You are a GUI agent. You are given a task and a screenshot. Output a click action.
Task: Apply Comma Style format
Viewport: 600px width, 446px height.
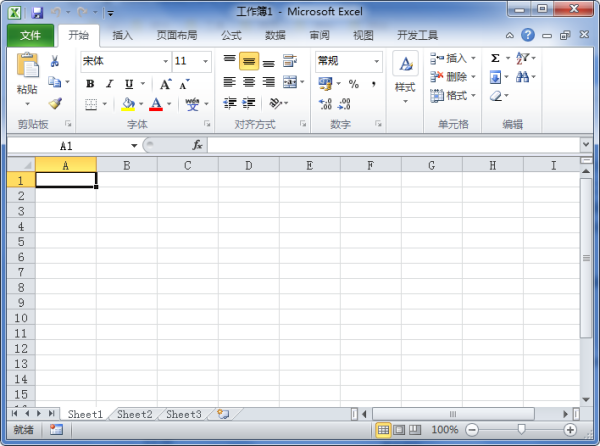[x=373, y=84]
